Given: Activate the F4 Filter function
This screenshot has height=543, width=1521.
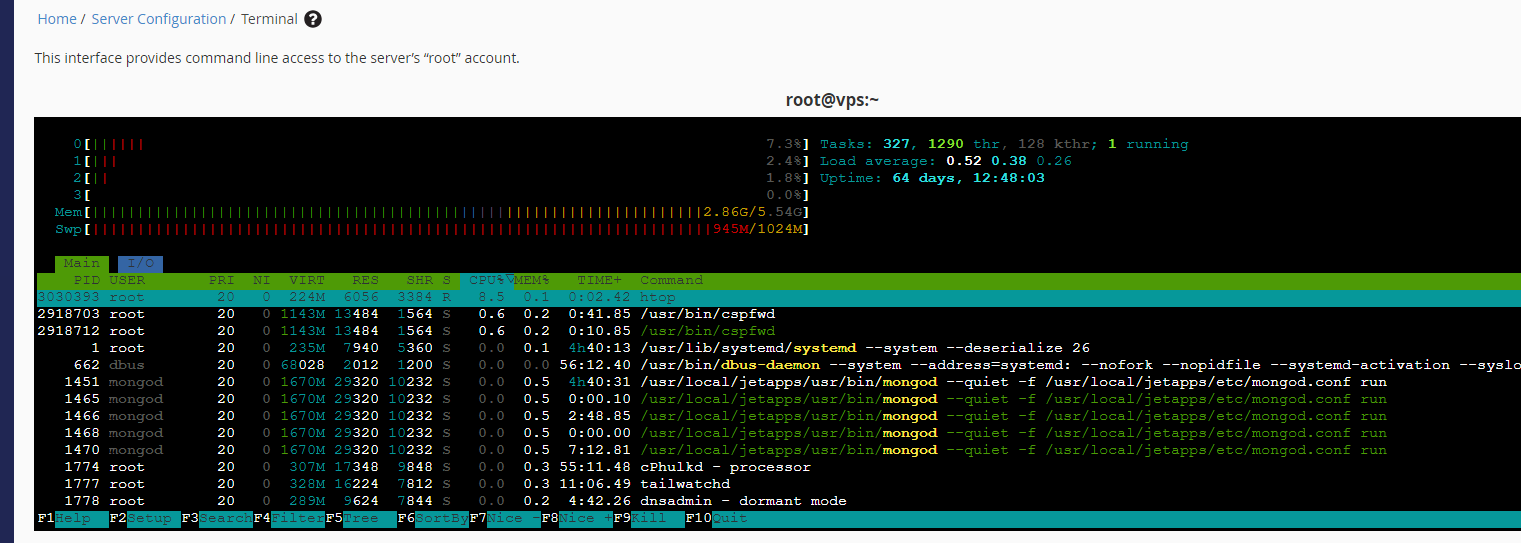Looking at the screenshot, I should click(x=289, y=518).
